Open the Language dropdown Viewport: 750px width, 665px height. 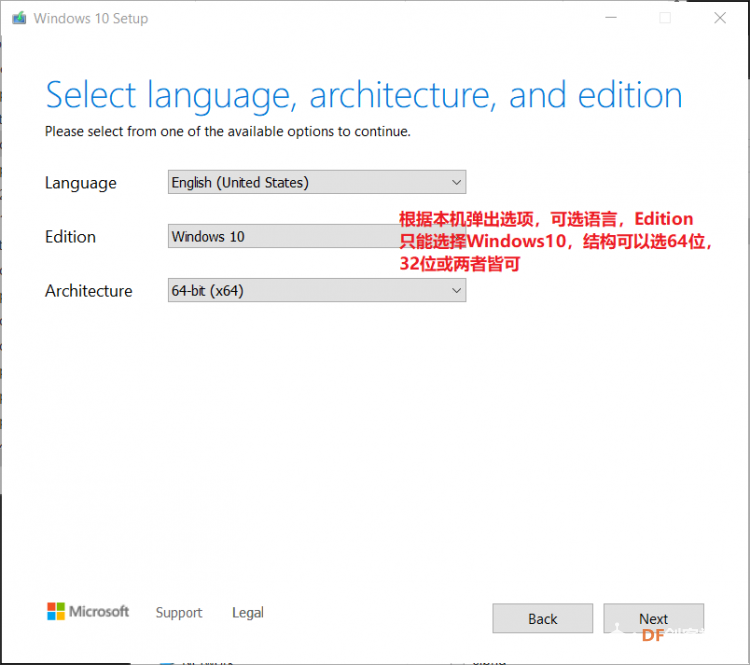tap(317, 182)
